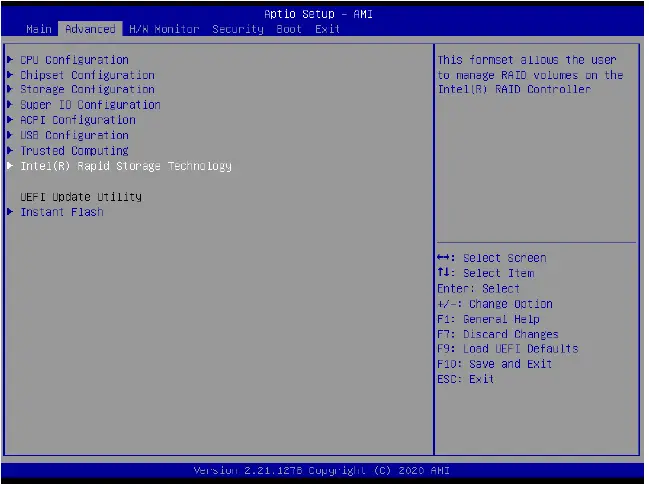Launch Instant Flash utility
This screenshot has height=489, width=649.
point(62,212)
